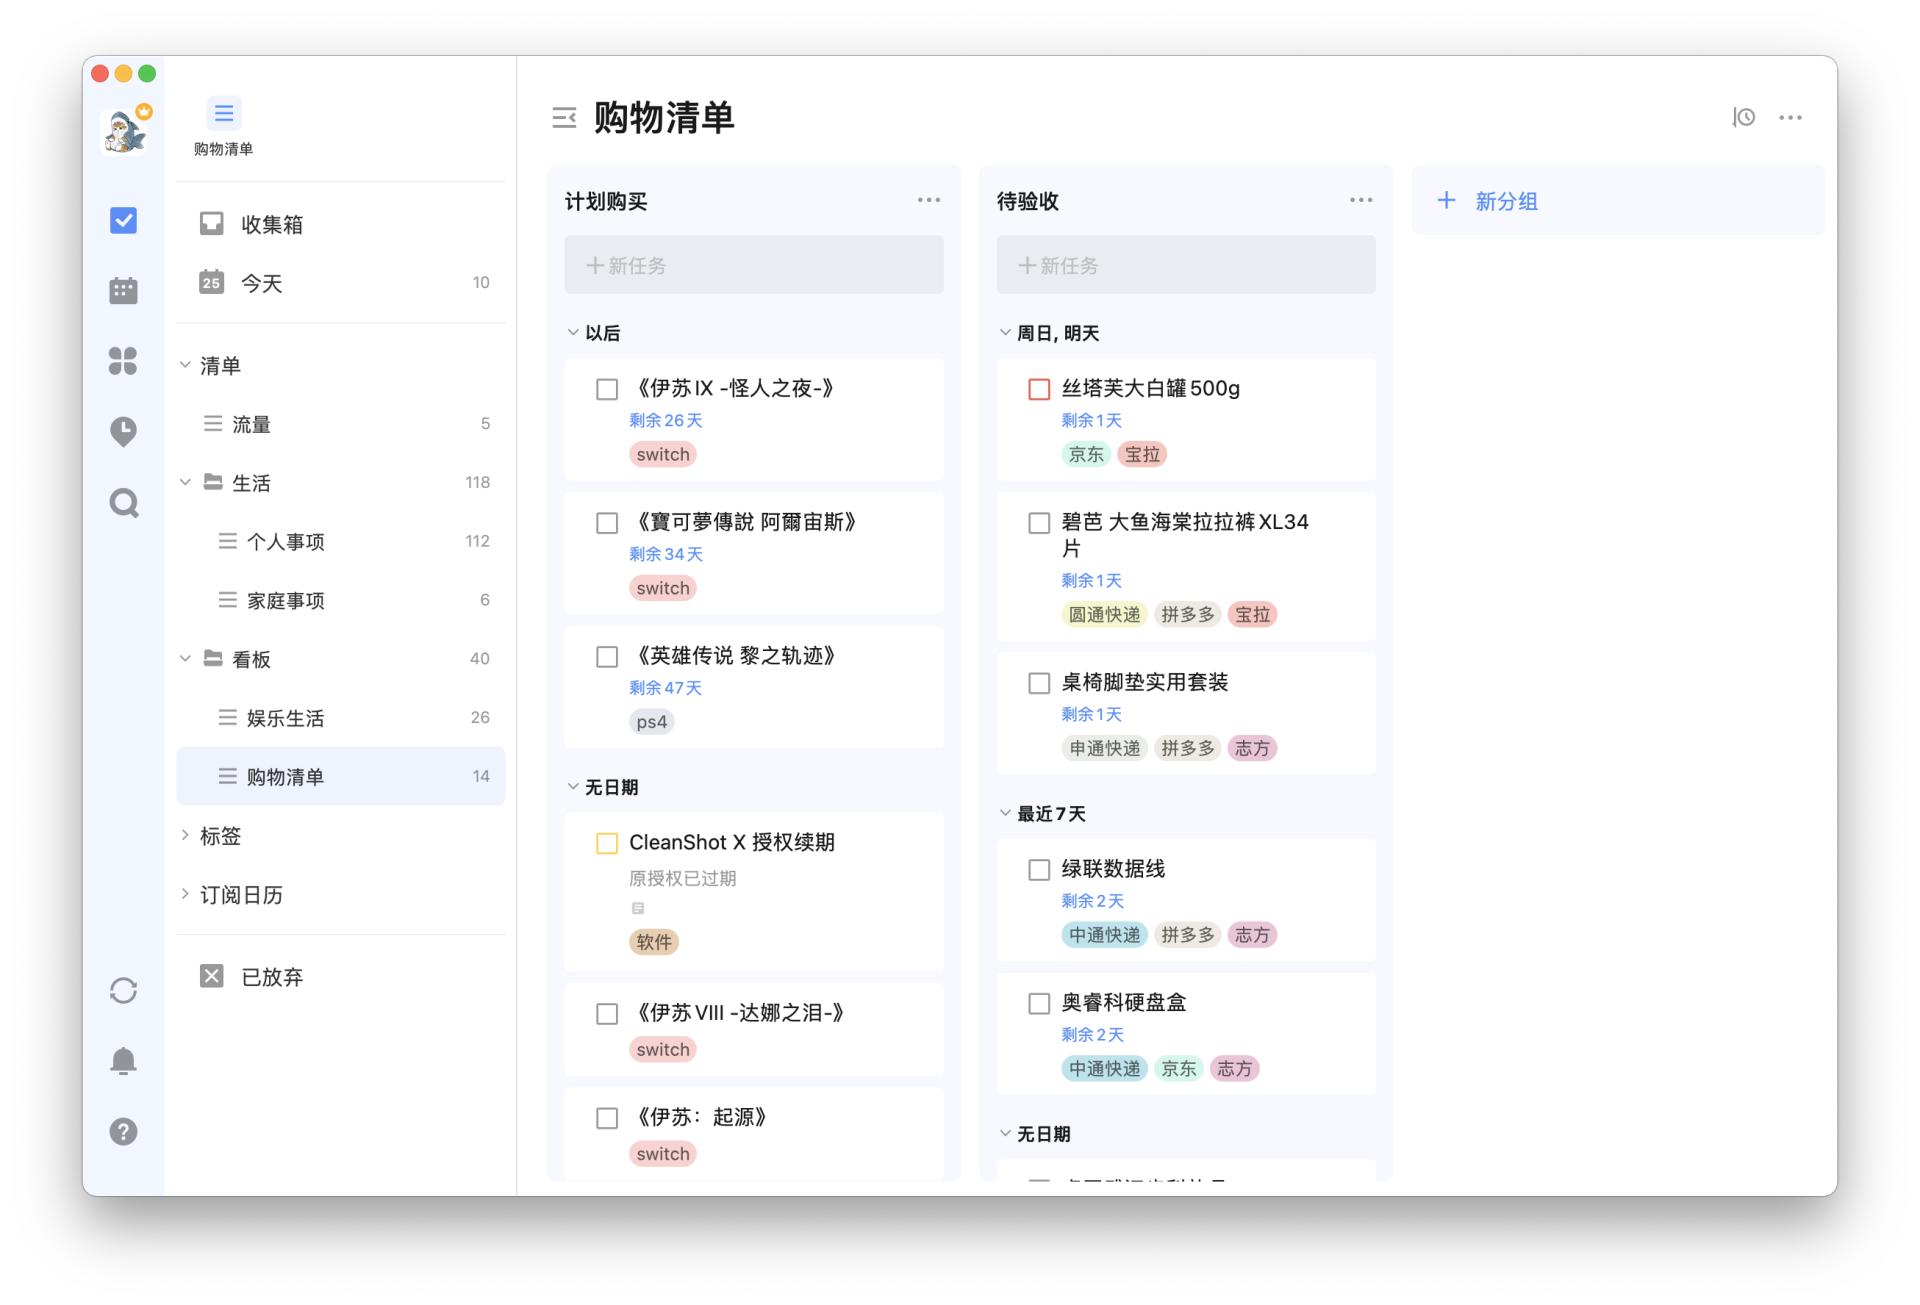Click the pink 宝拉 tag on 丝塔芙 task
This screenshot has height=1305, width=1920.
pos(1142,454)
